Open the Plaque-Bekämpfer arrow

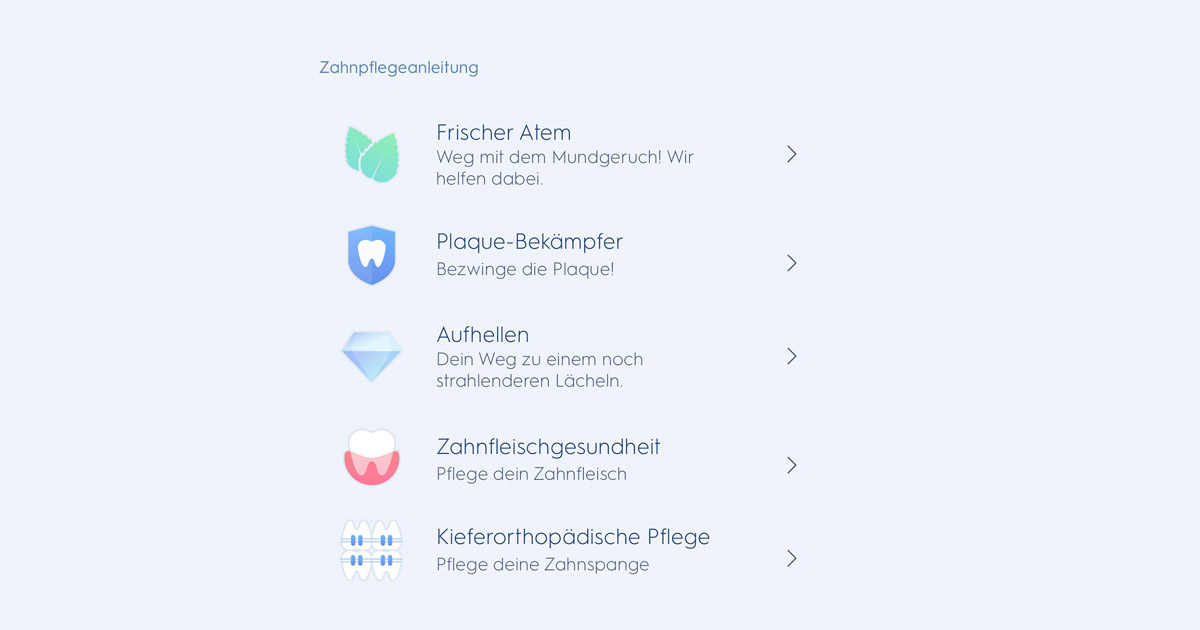tap(791, 263)
